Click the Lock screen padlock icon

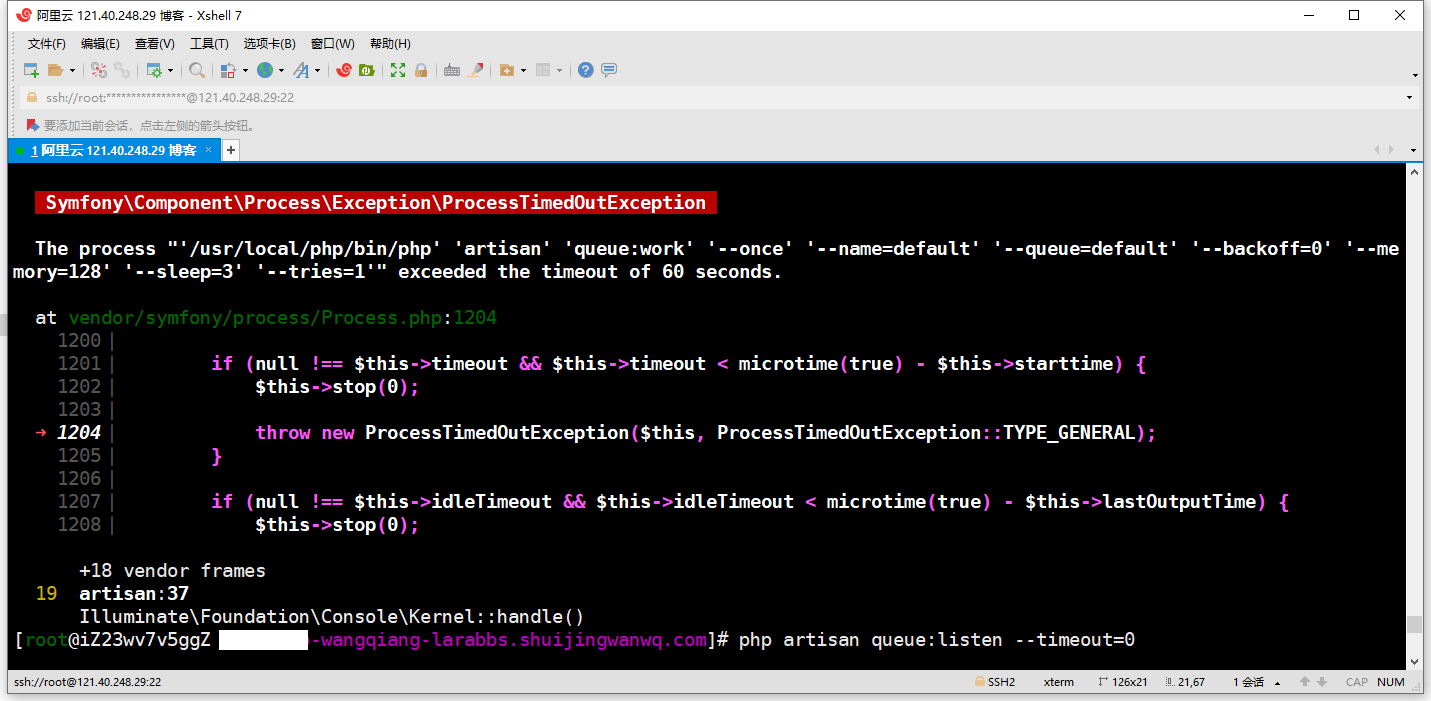(421, 70)
